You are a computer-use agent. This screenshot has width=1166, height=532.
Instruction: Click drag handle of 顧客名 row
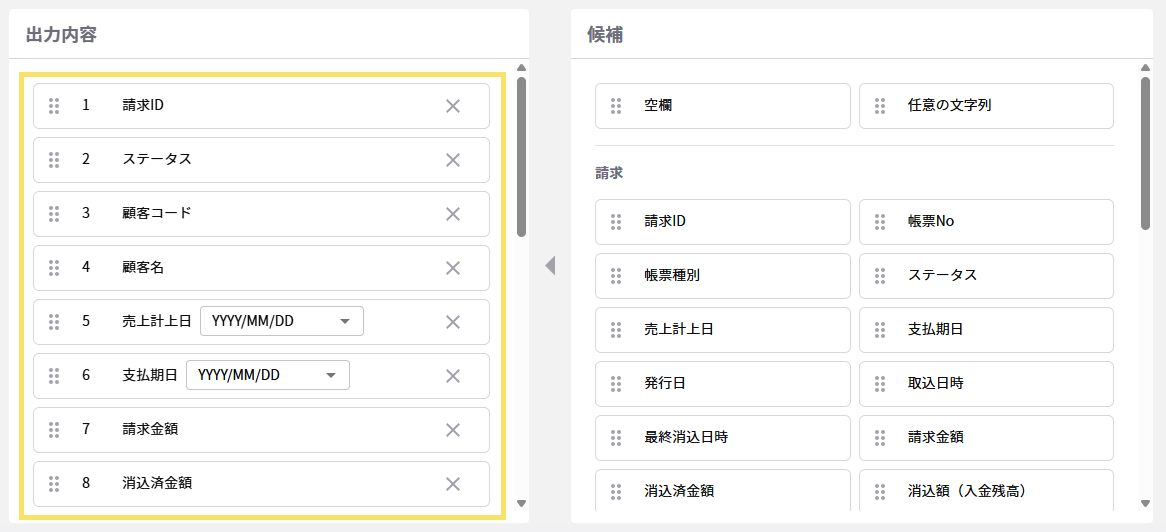click(54, 268)
